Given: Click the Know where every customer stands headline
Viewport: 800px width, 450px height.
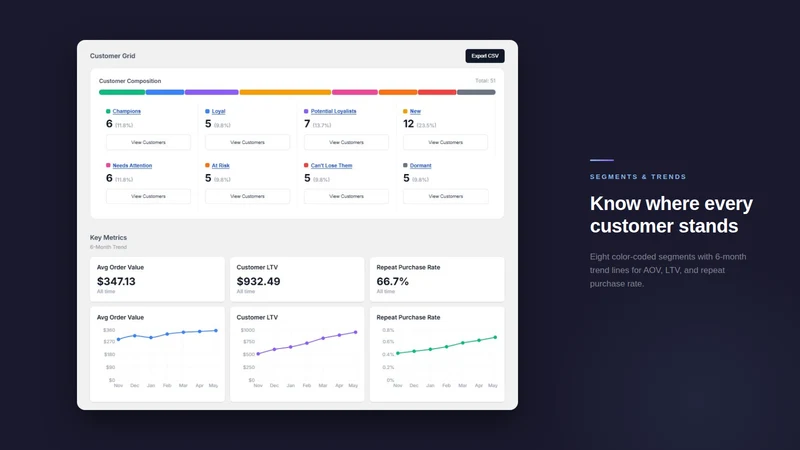Looking at the screenshot, I should click(671, 215).
